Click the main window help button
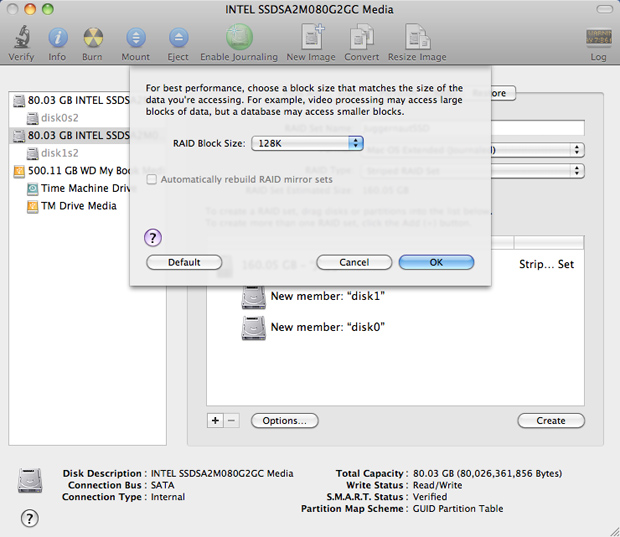Image resolution: width=620 pixels, height=537 pixels. pyautogui.click(x=30, y=518)
